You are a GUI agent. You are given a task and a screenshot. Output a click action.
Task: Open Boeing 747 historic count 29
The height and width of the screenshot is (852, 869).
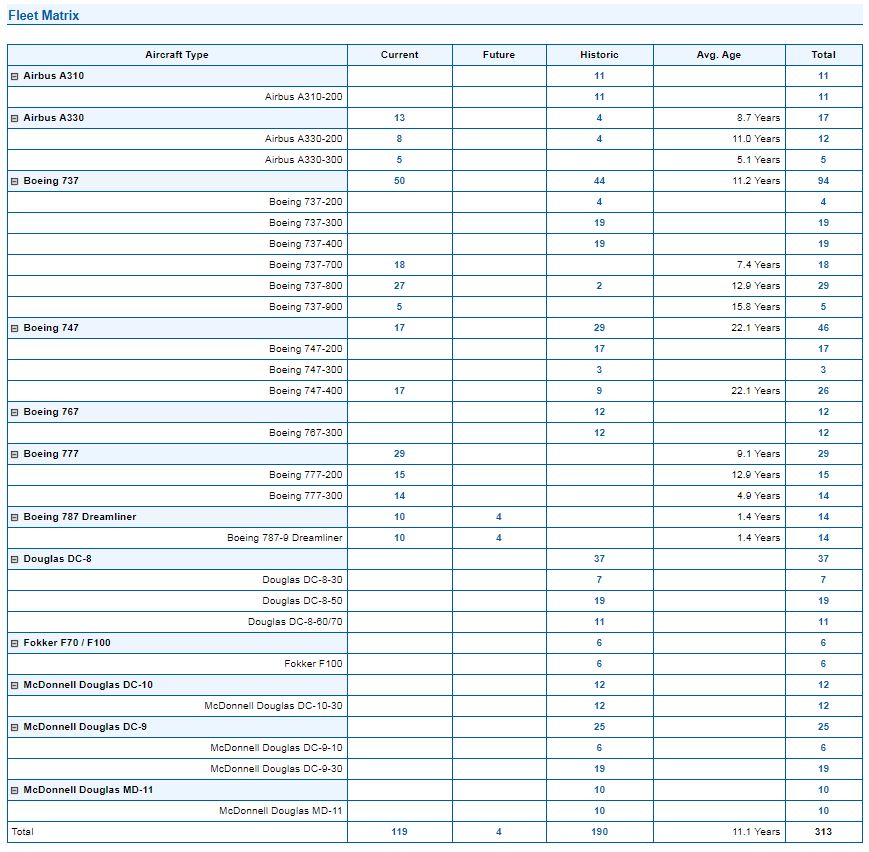click(x=599, y=328)
